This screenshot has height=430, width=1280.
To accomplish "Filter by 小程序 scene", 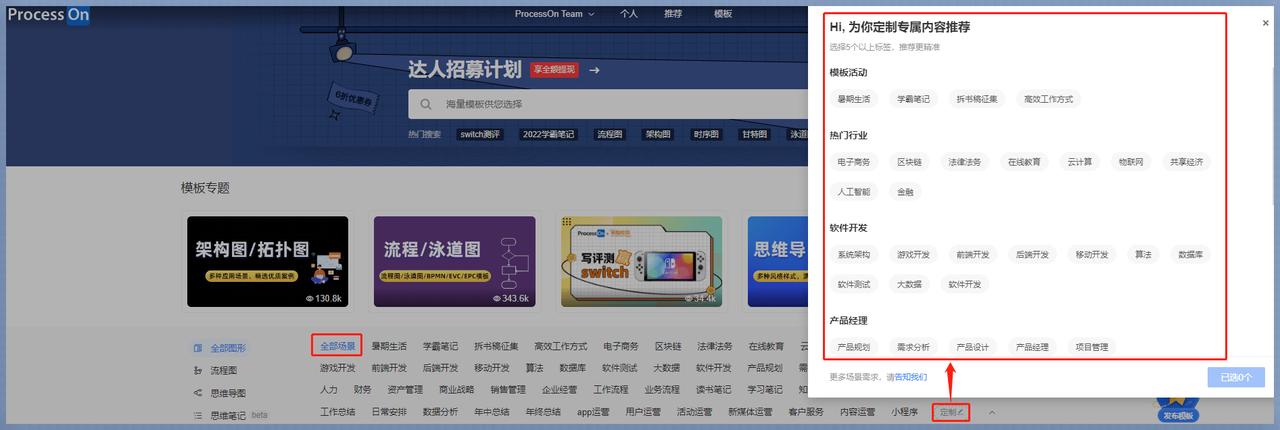I will (x=905, y=412).
